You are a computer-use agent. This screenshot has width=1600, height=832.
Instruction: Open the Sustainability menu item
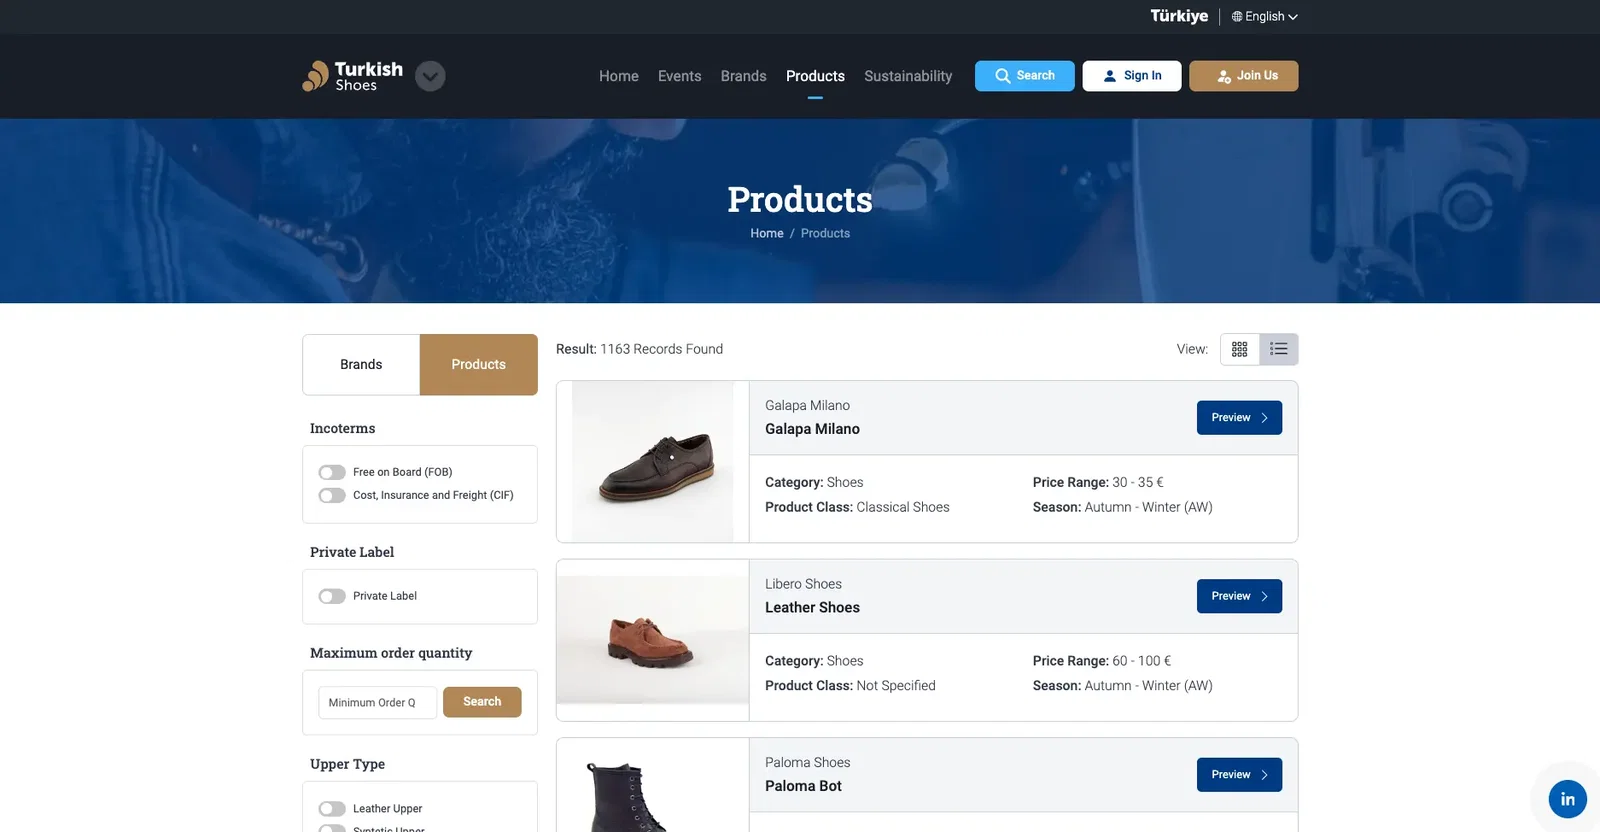pyautogui.click(x=907, y=76)
